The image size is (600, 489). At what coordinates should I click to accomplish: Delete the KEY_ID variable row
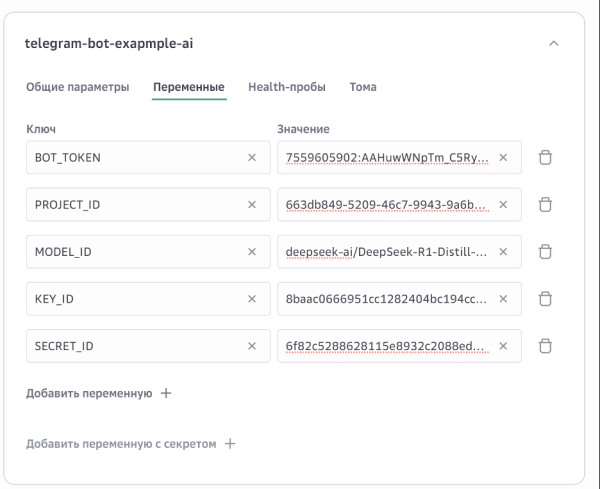pyautogui.click(x=546, y=299)
